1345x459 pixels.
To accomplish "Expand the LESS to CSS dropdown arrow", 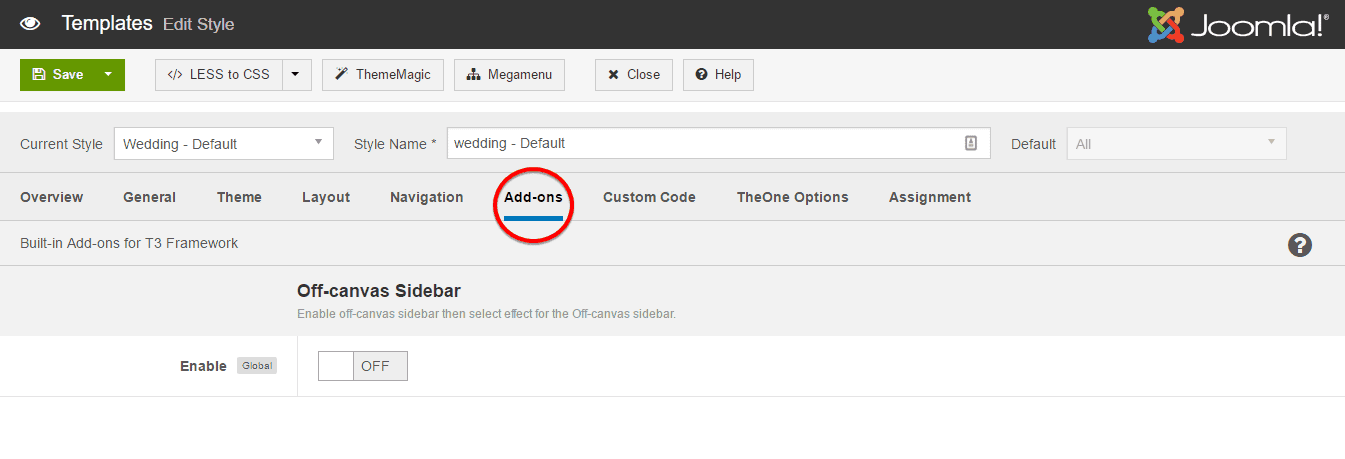I will tap(296, 75).
